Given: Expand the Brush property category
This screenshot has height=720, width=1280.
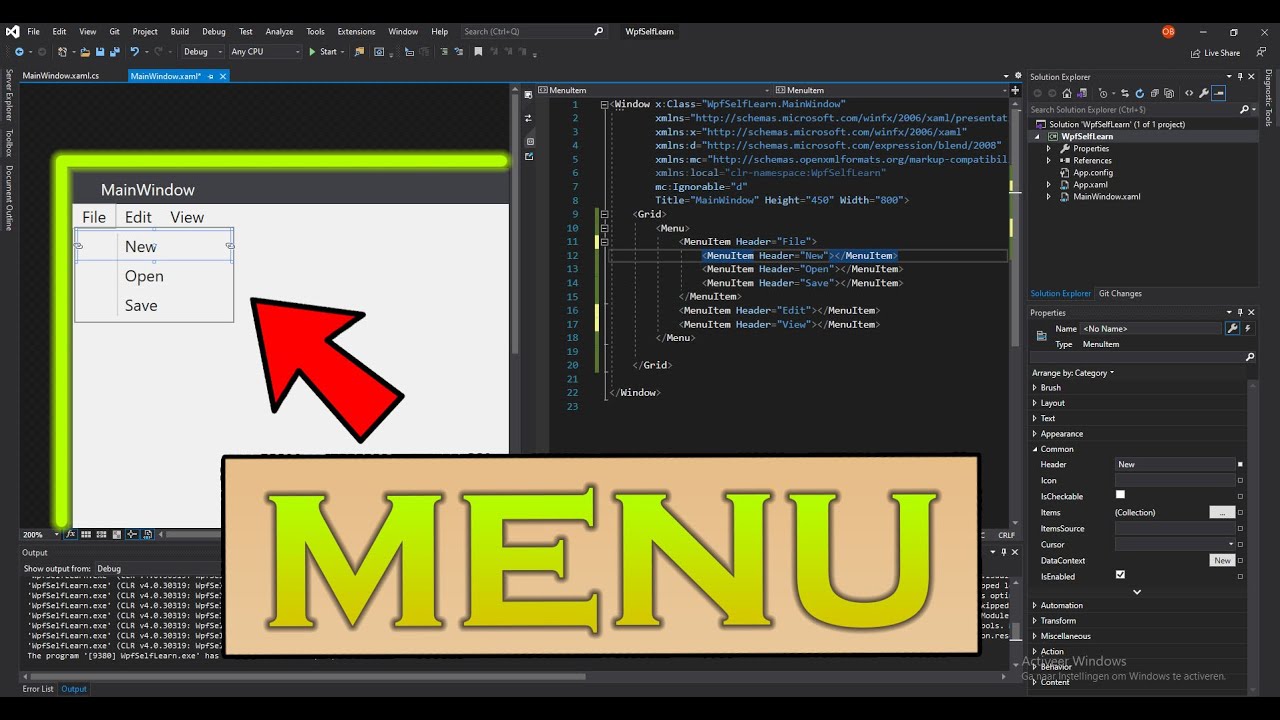Looking at the screenshot, I should 1035,388.
